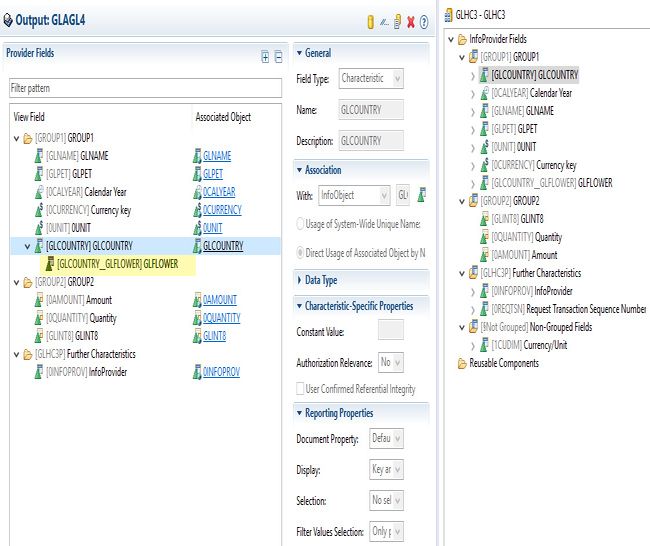Image resolution: width=650 pixels, height=546 pixels.
Task: Click the InfoProvider Fields folder icon
Action: tap(462, 39)
